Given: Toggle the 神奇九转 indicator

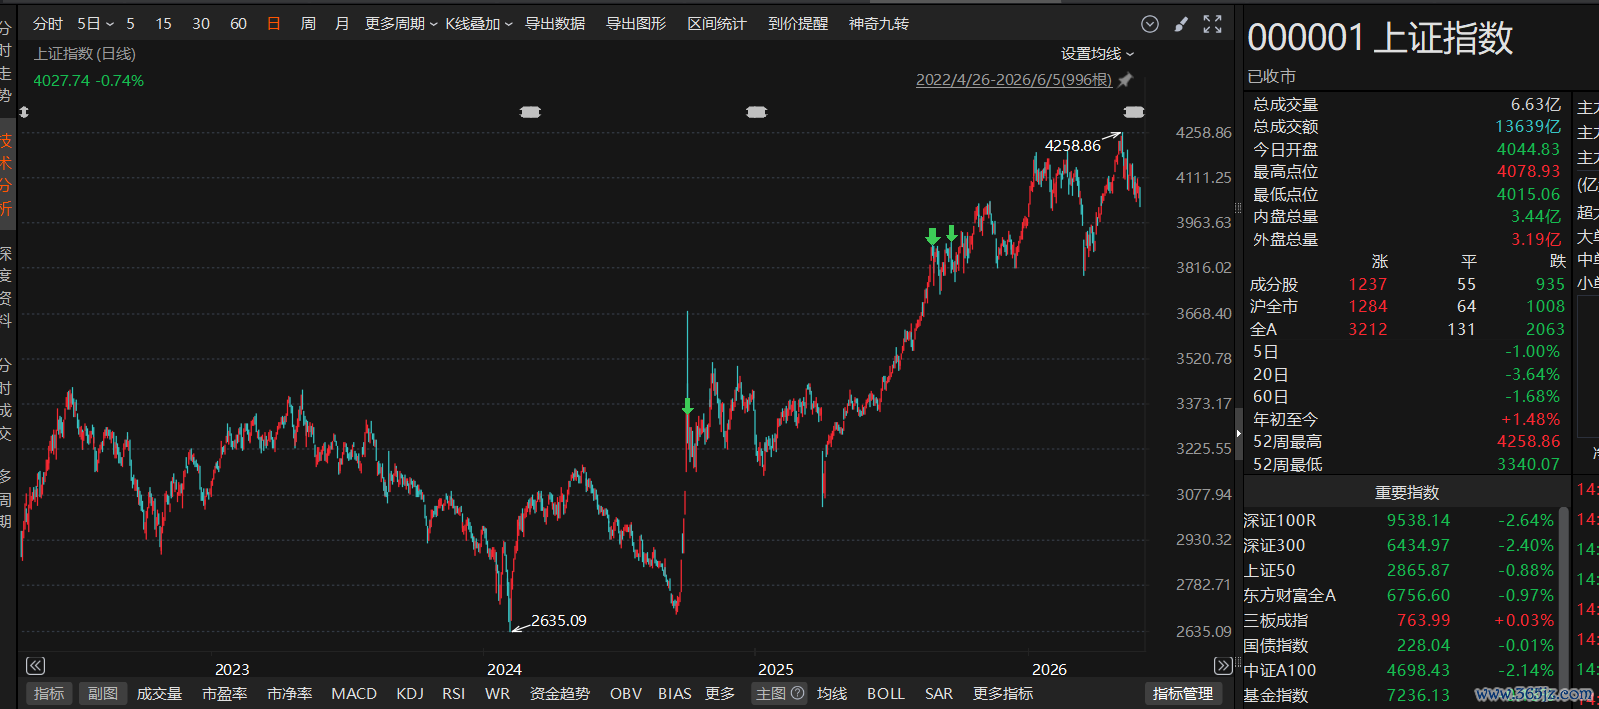Looking at the screenshot, I should [879, 24].
